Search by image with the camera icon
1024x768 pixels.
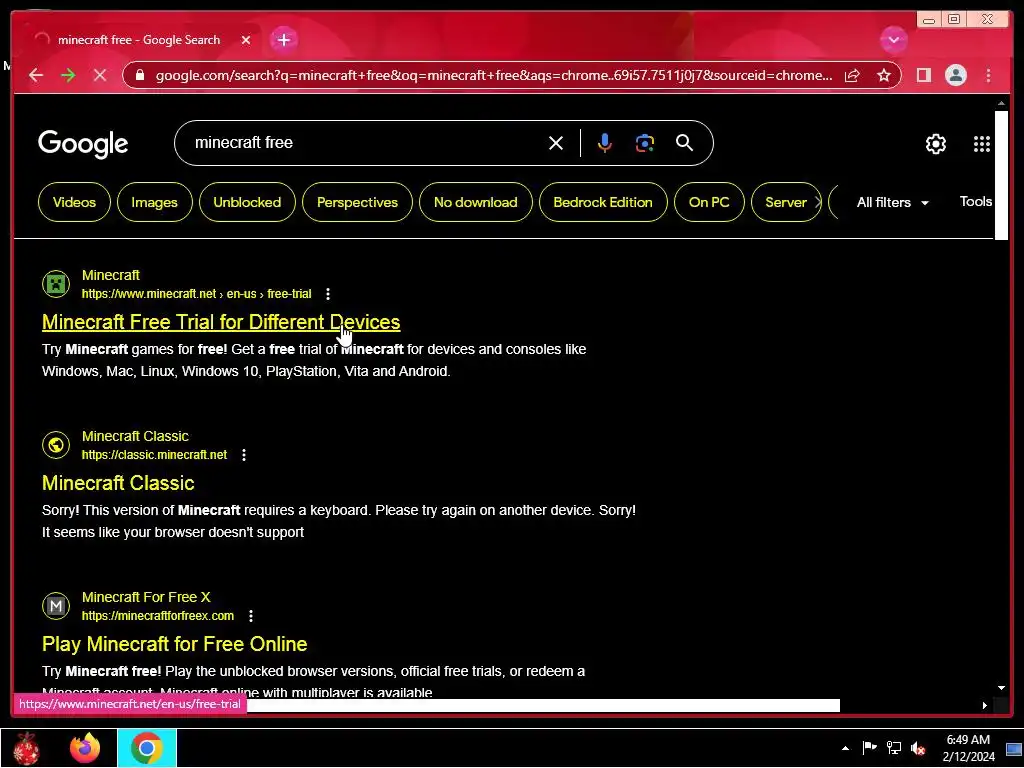point(645,143)
